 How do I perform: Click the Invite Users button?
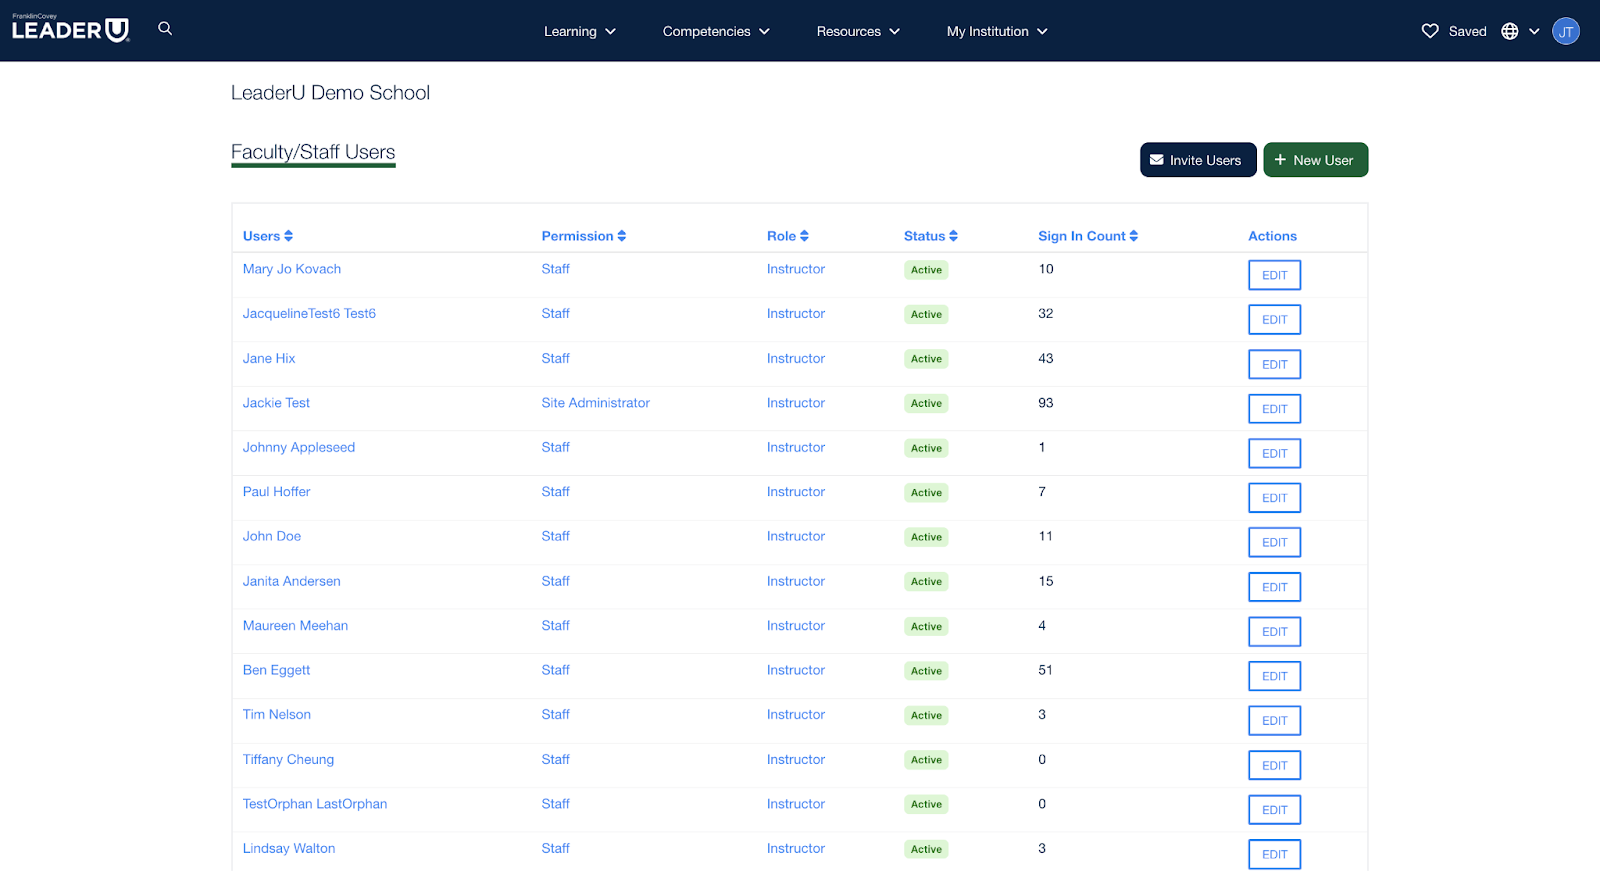click(x=1197, y=160)
